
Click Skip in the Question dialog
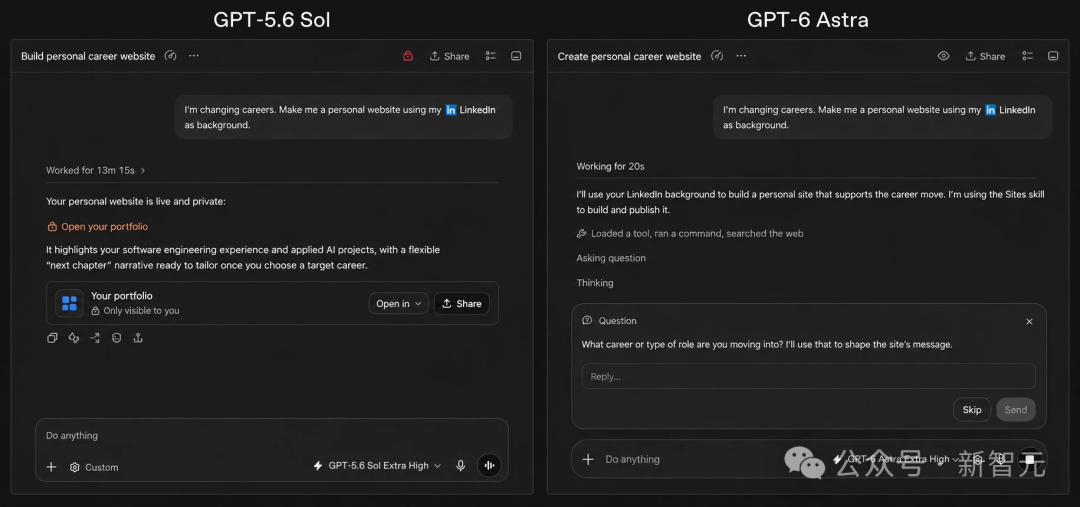pyautogui.click(x=972, y=409)
